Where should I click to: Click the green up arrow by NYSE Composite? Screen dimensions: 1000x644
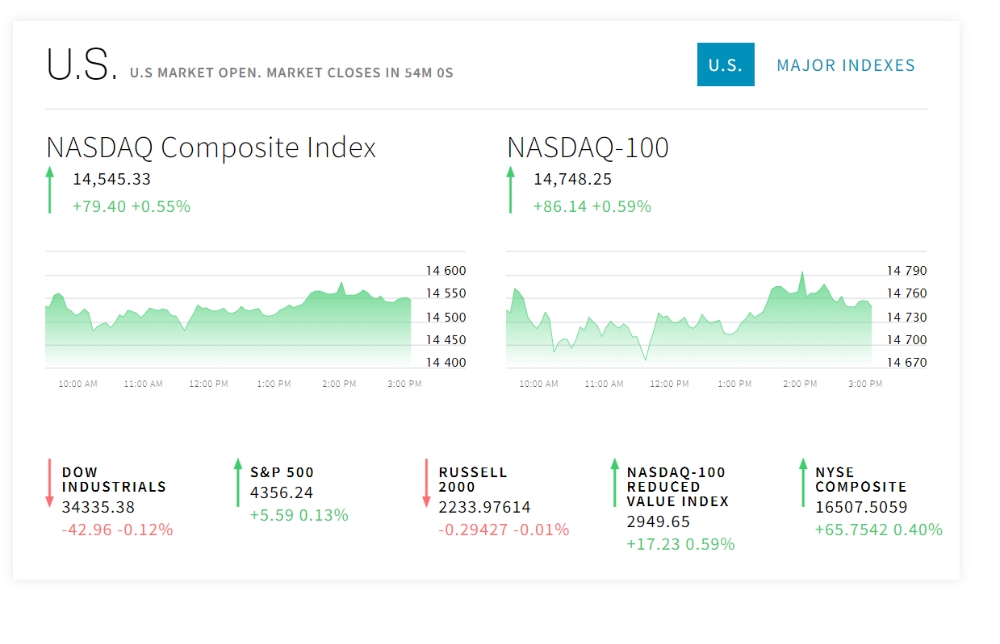pyautogui.click(x=803, y=483)
